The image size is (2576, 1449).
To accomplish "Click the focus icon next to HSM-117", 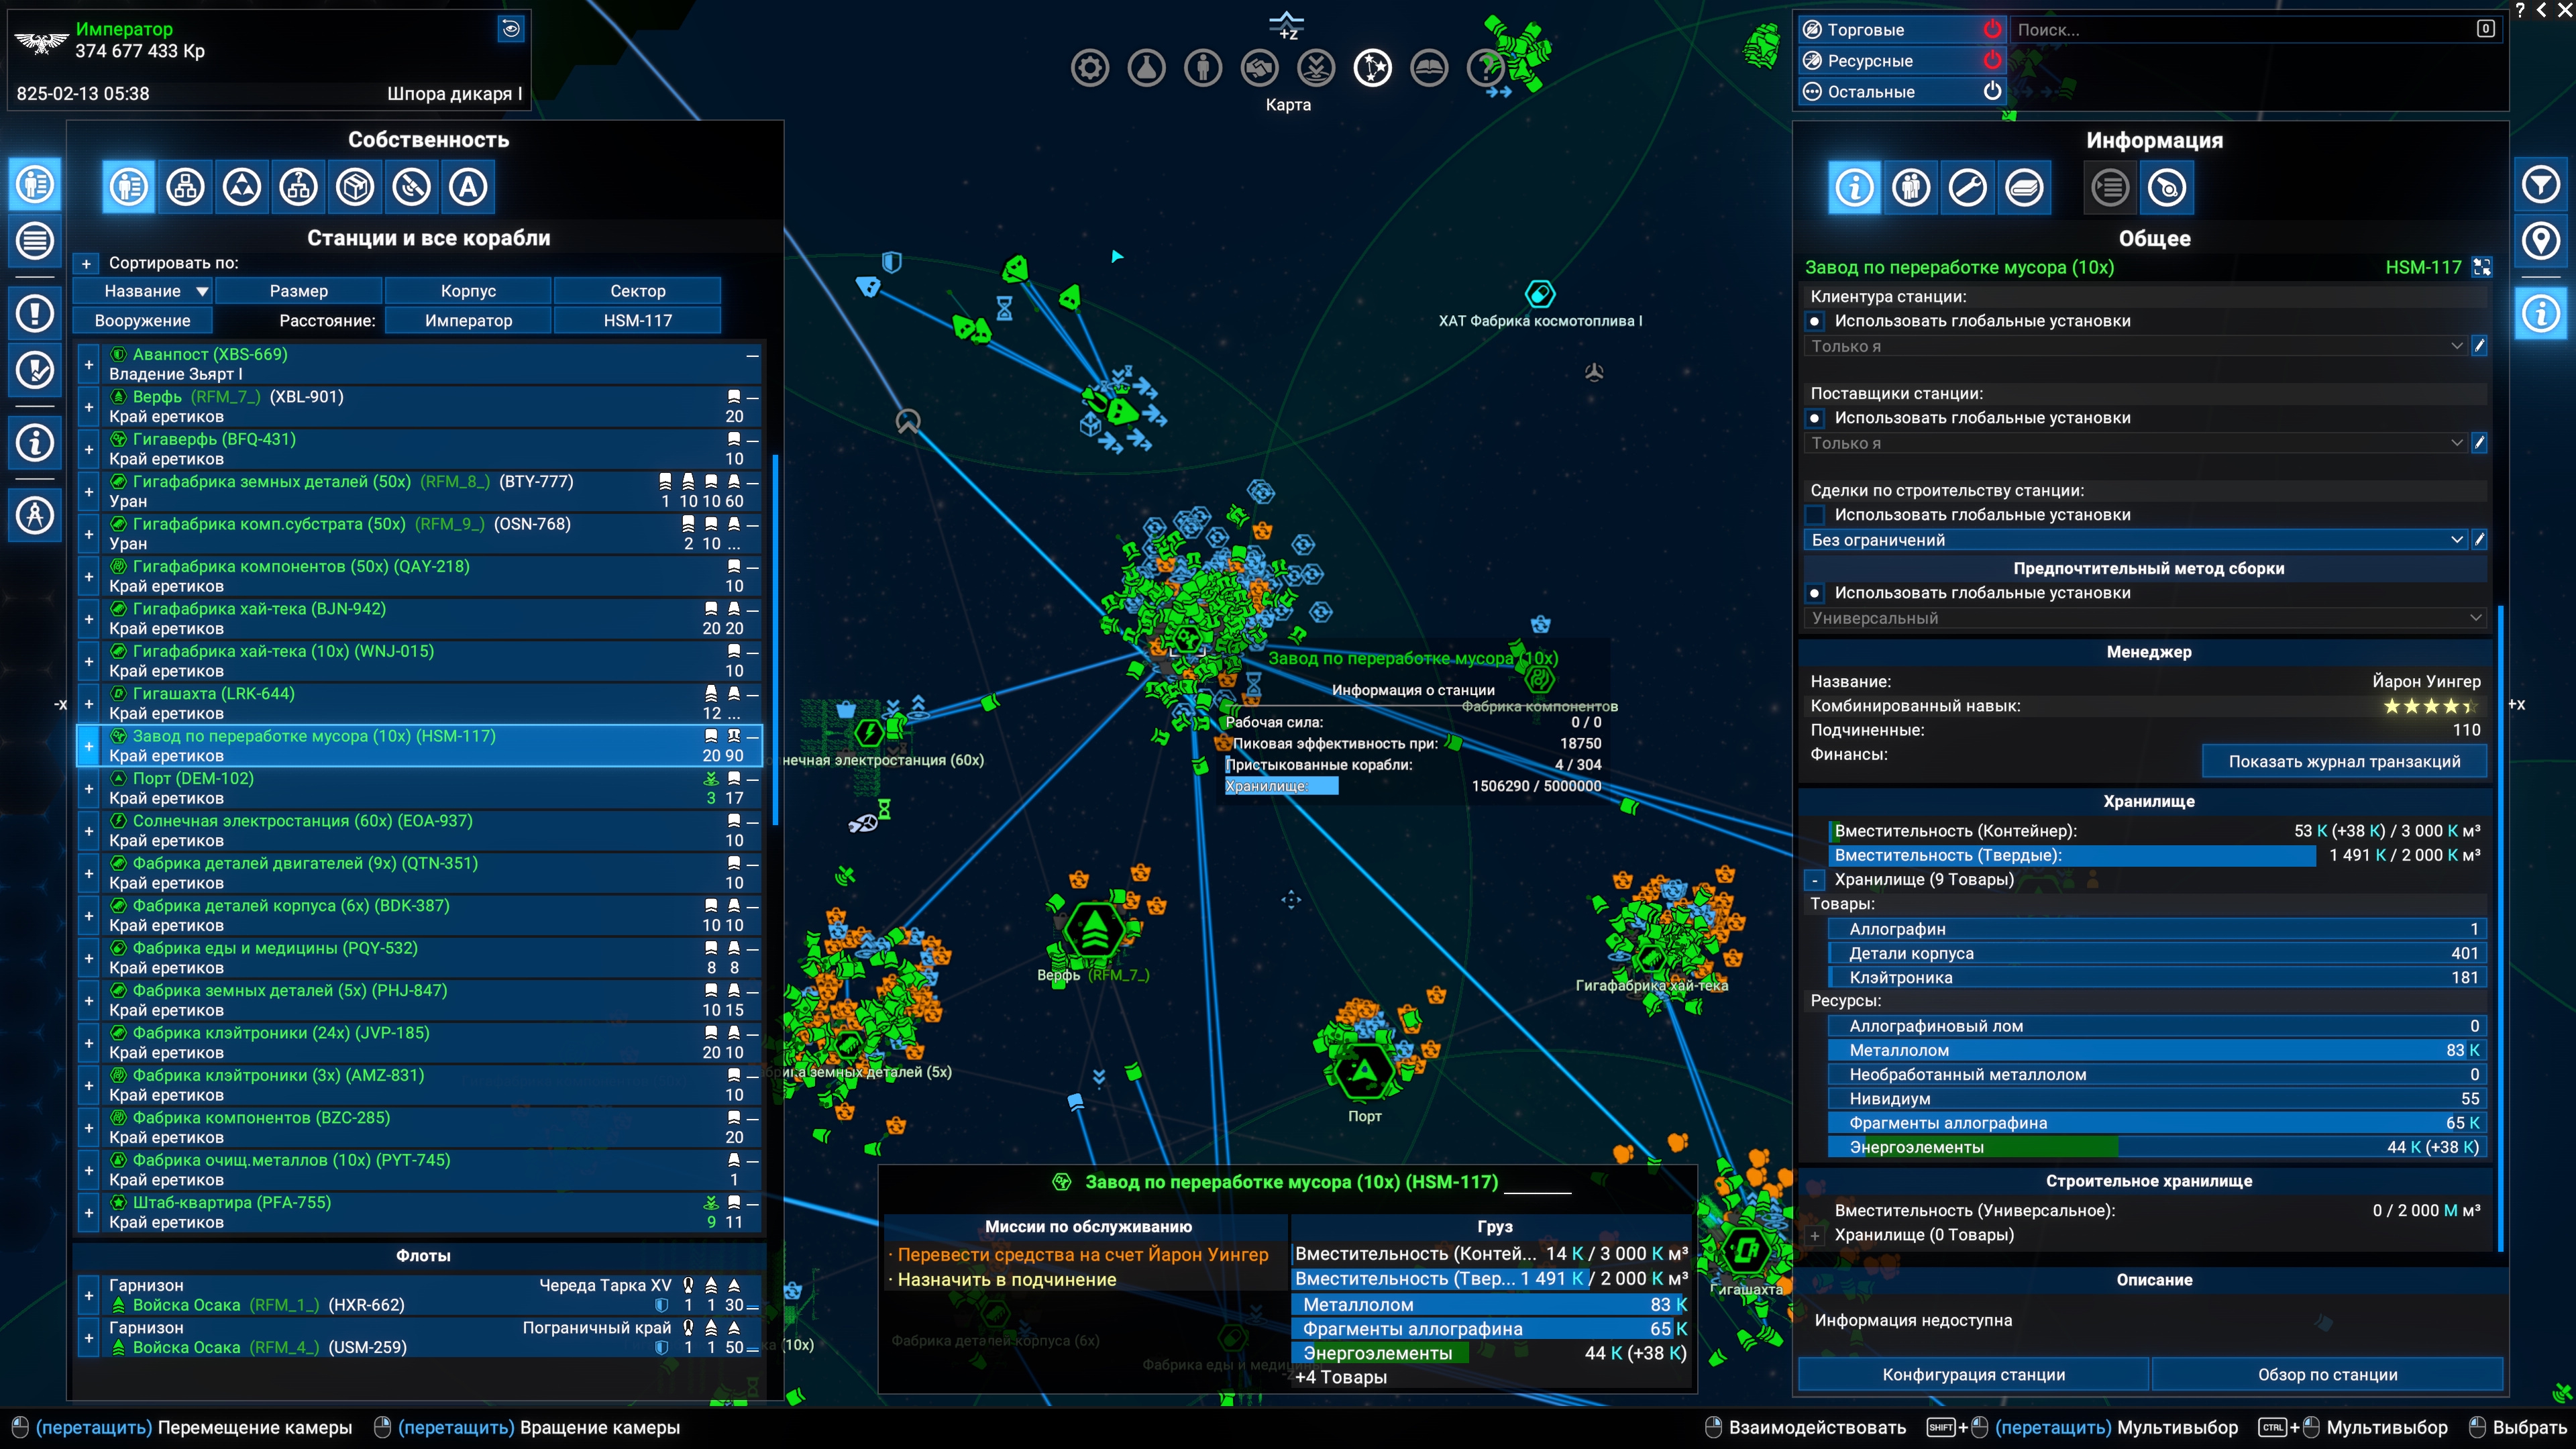I will click(x=2482, y=267).
